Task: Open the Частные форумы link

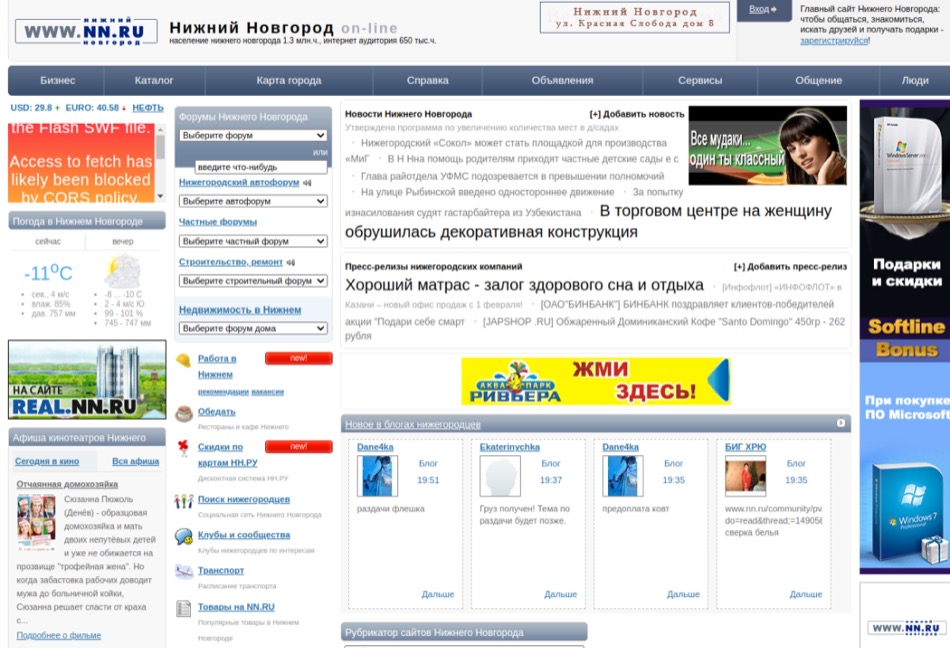Action: (x=218, y=222)
